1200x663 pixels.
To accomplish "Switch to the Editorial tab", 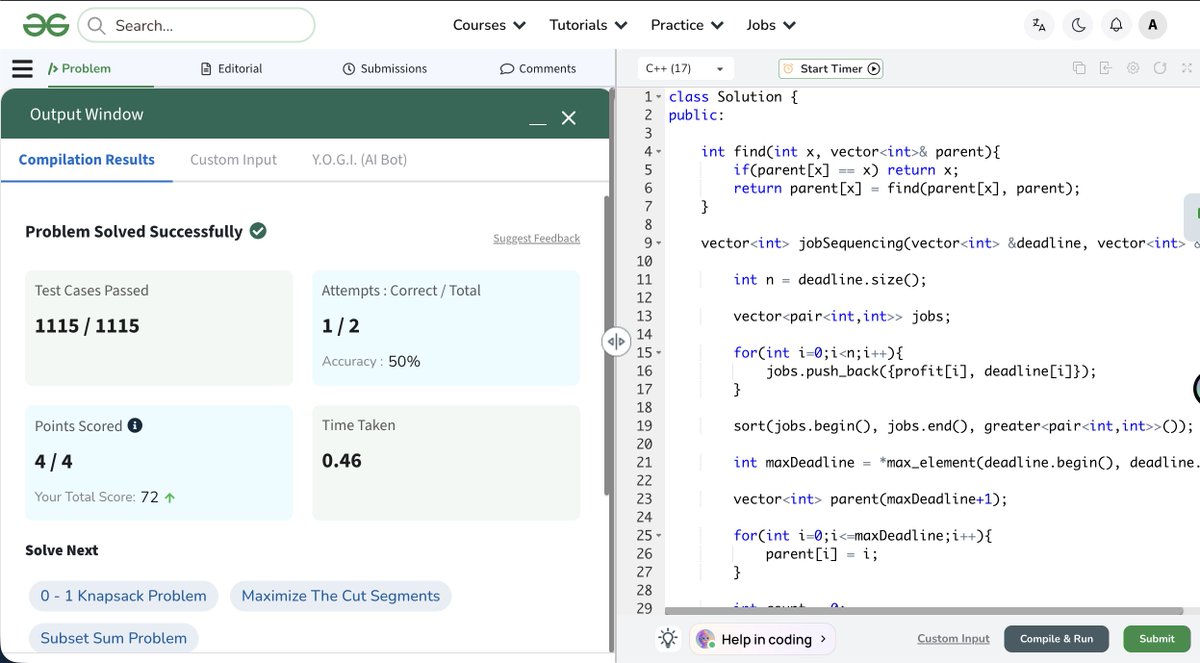I will point(232,68).
